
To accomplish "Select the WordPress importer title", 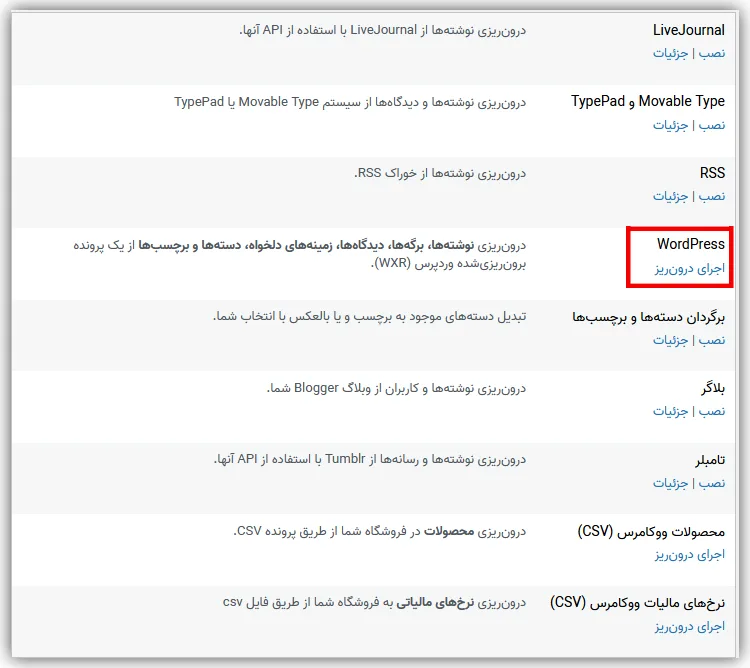I will (x=691, y=244).
